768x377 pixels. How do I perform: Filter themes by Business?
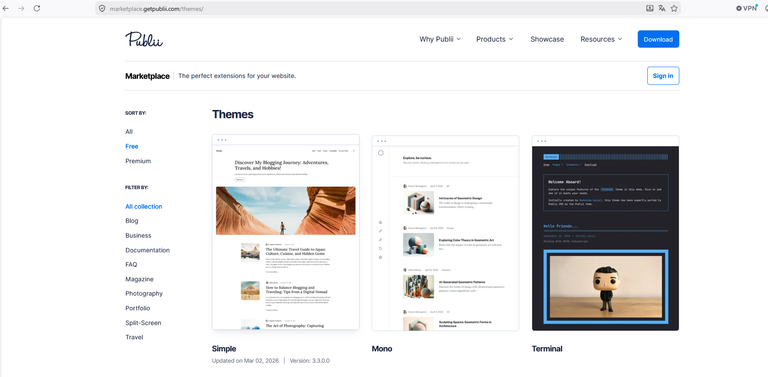tap(138, 236)
